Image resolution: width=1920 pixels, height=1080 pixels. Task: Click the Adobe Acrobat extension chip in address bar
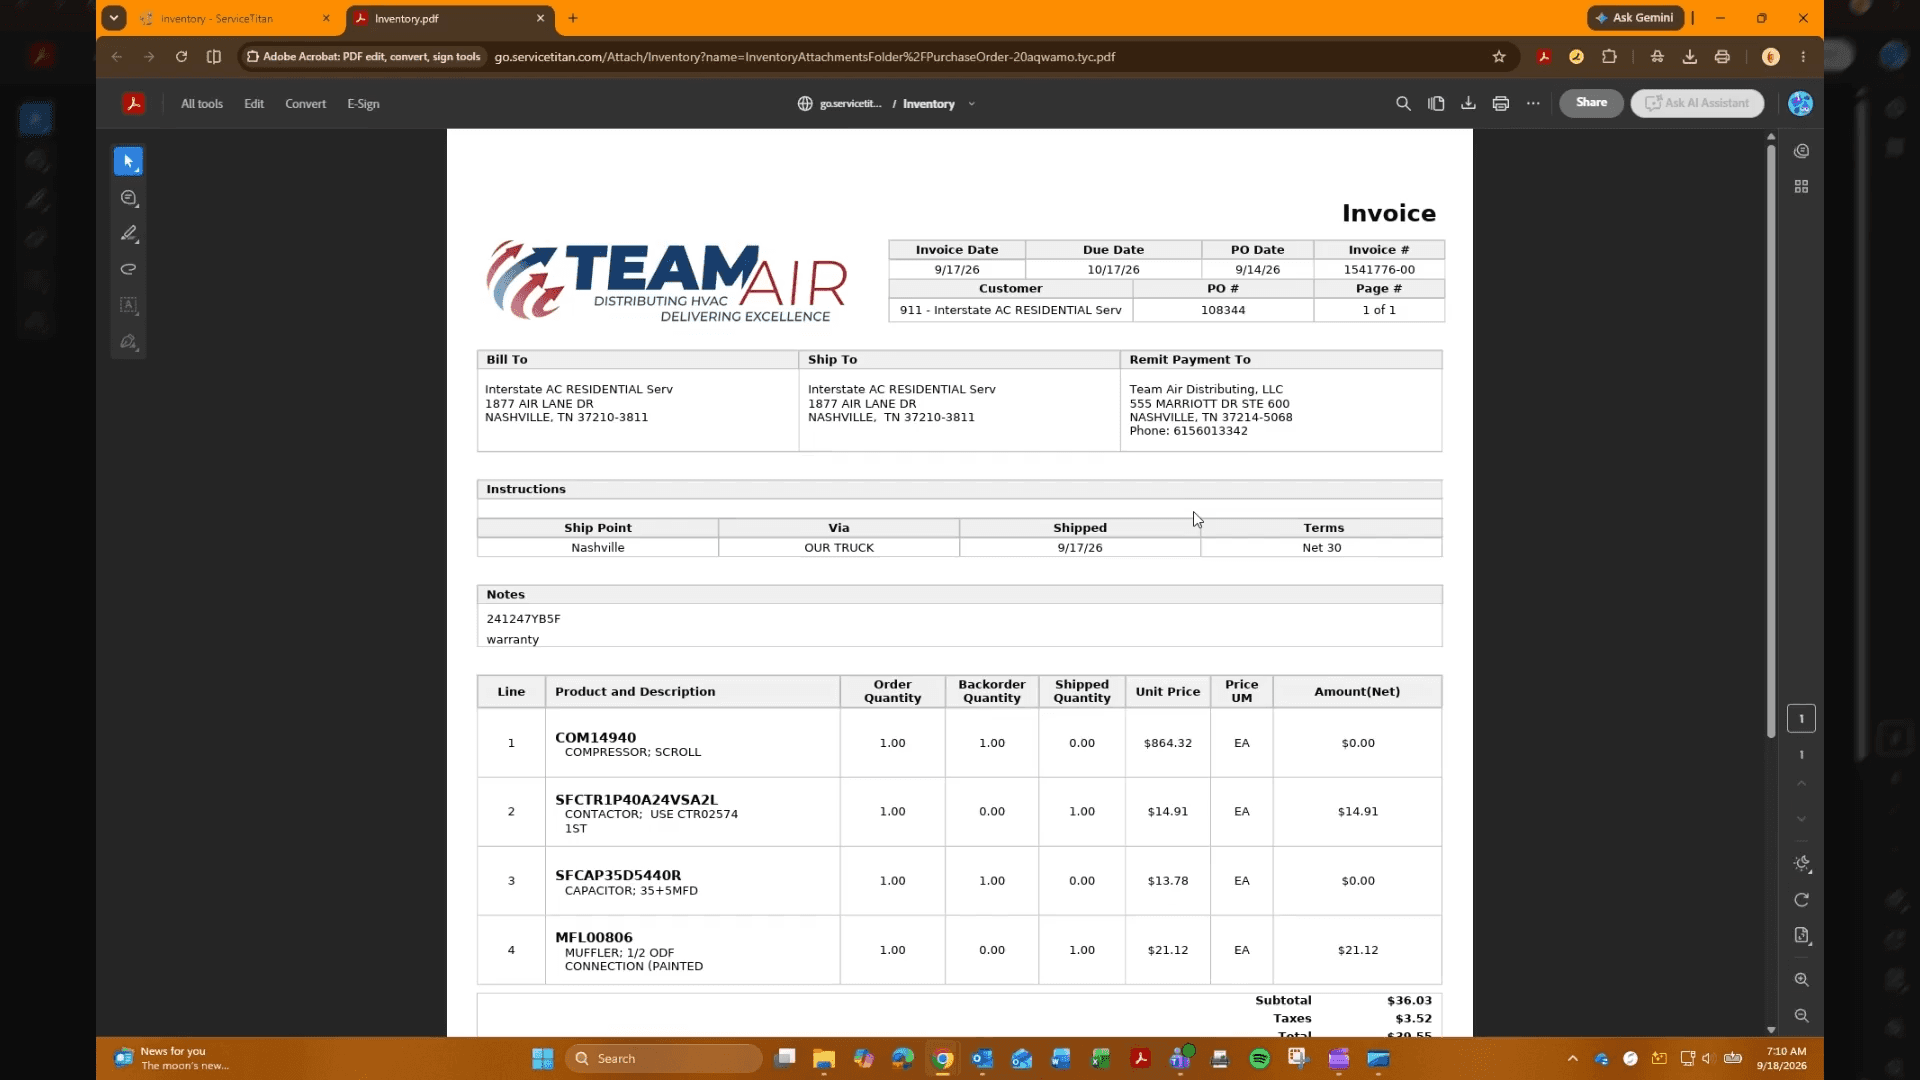[x=364, y=57]
